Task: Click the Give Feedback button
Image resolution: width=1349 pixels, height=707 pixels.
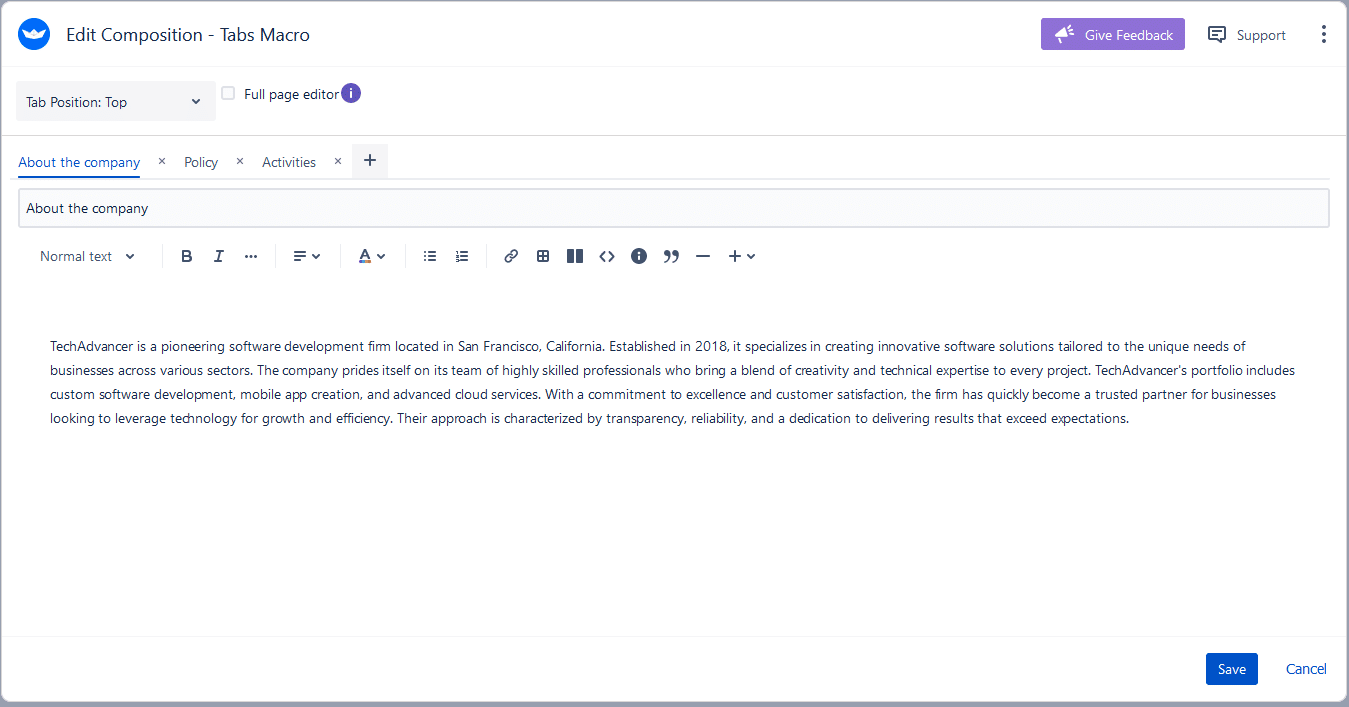Action: tap(1112, 33)
